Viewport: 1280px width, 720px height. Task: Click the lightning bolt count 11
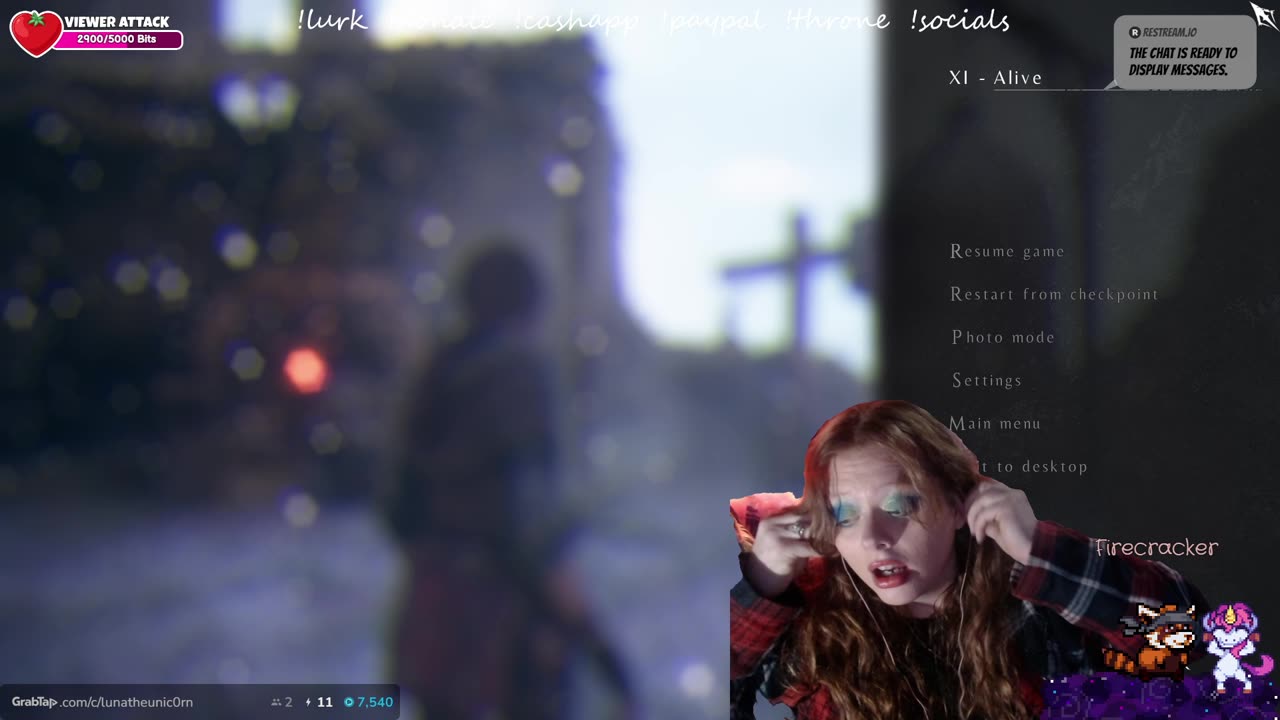(x=319, y=702)
